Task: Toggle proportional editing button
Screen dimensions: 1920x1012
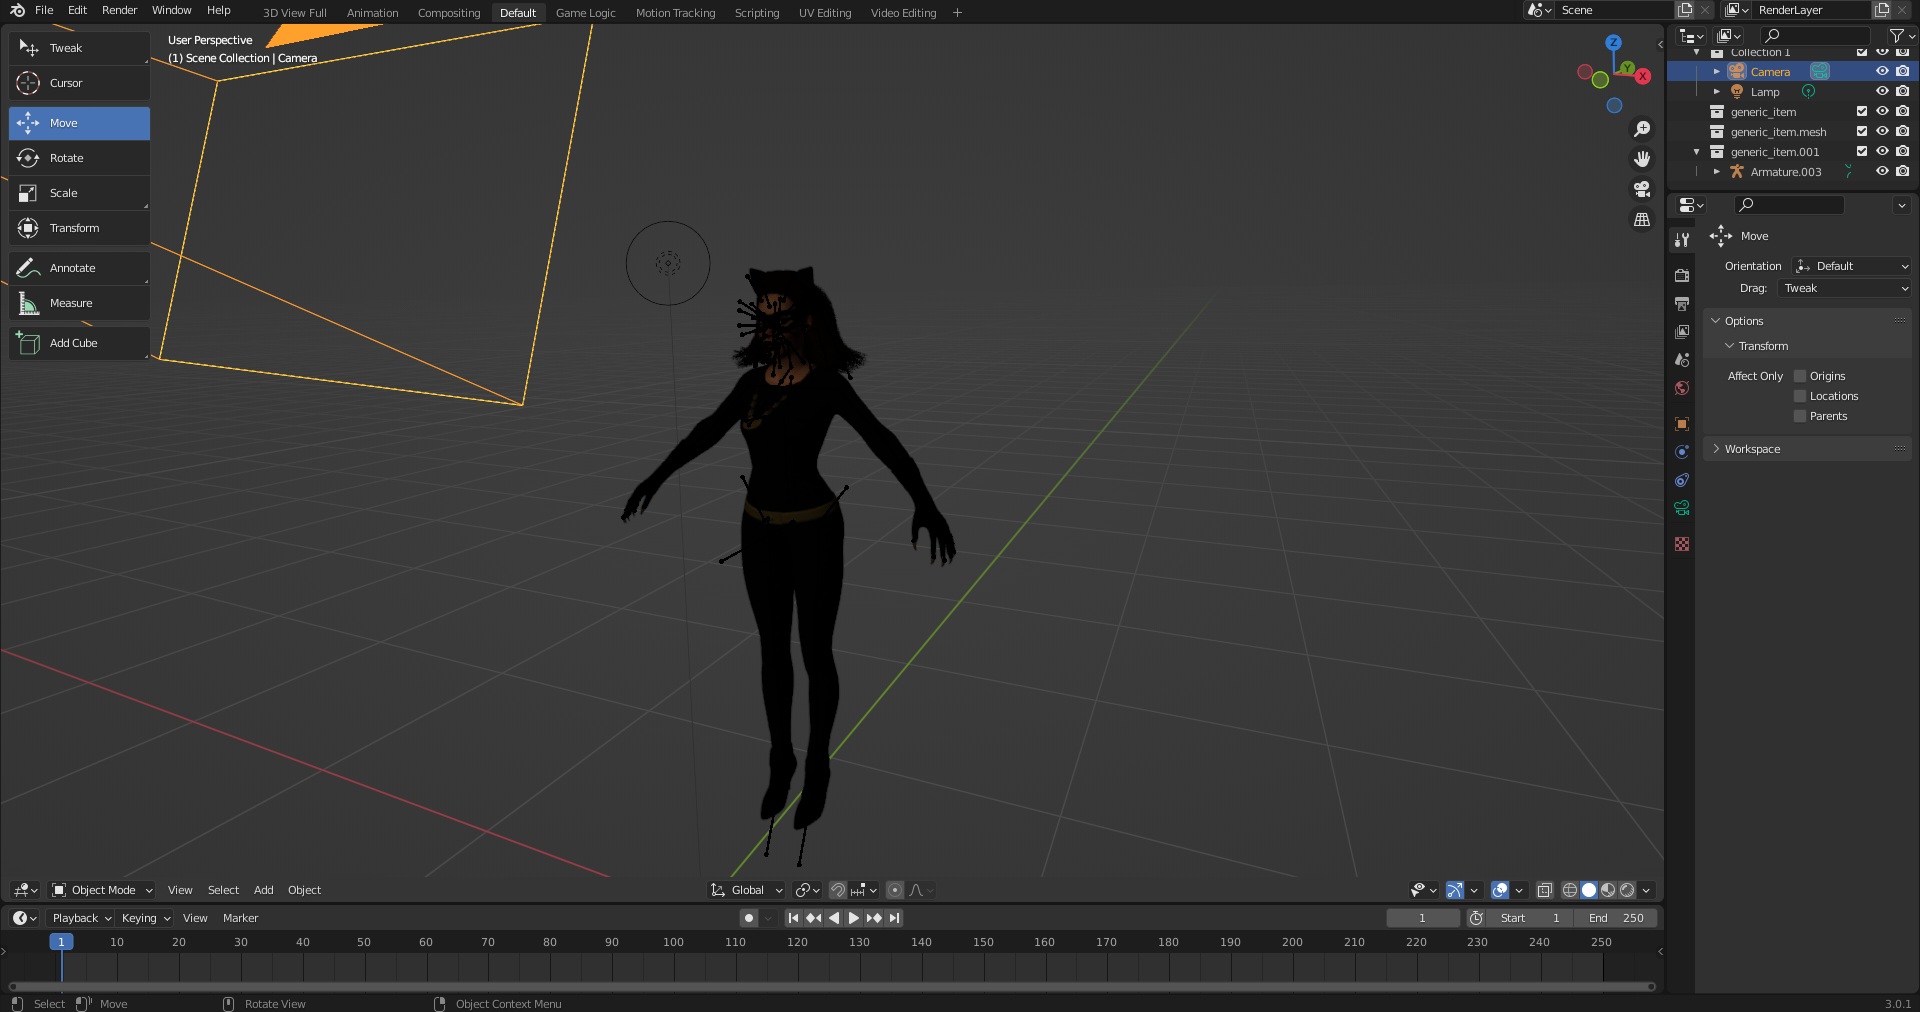Action: [895, 890]
